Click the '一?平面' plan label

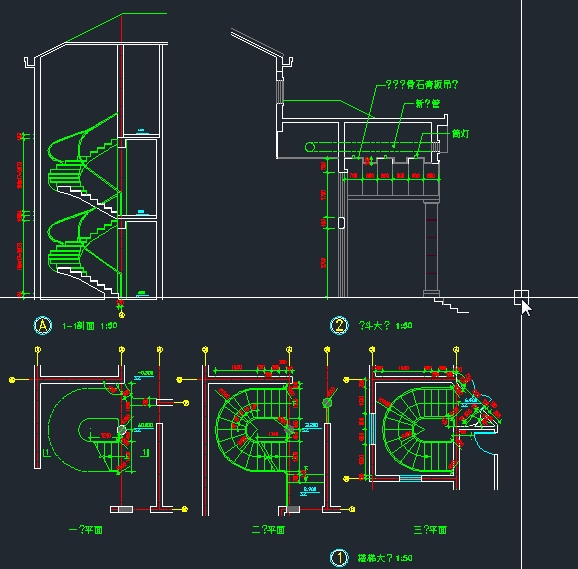click(x=86, y=530)
